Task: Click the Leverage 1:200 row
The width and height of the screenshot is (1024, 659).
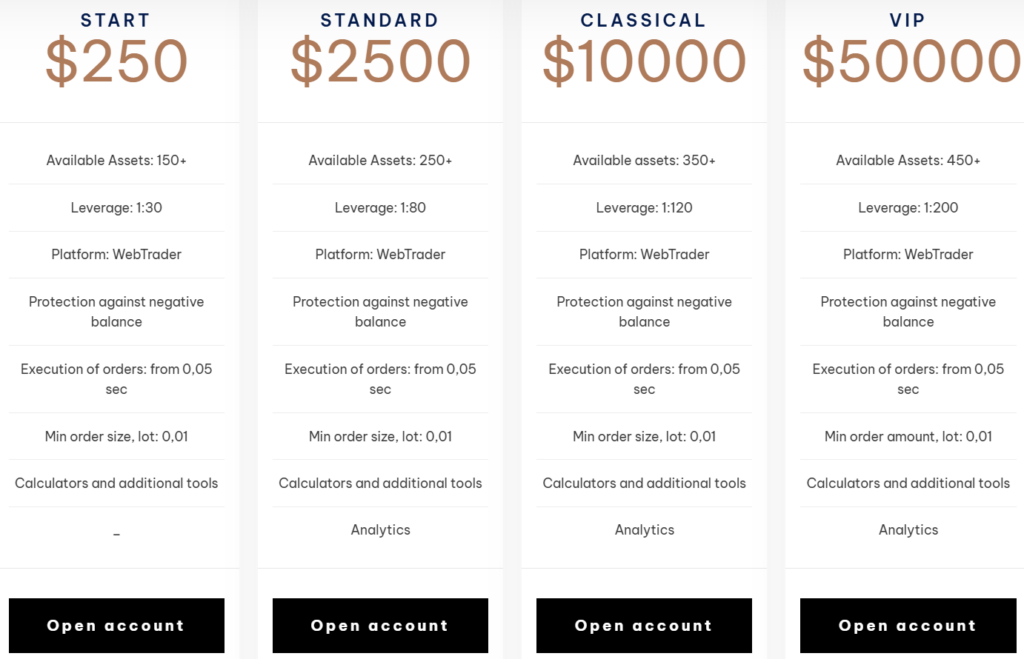Action: tap(908, 208)
